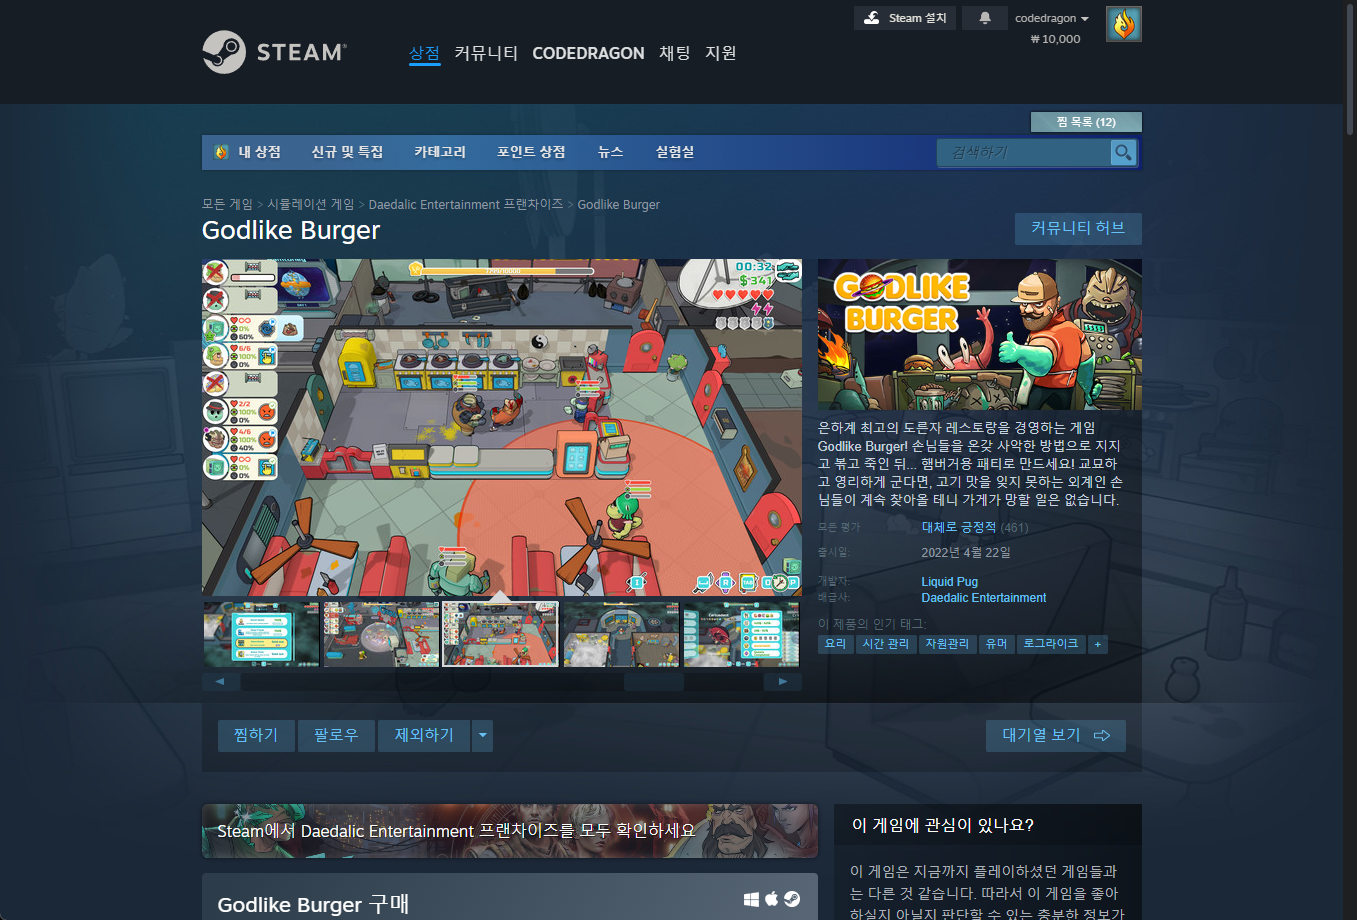Open the 지원 menu item
The width and height of the screenshot is (1357, 920).
tap(721, 53)
